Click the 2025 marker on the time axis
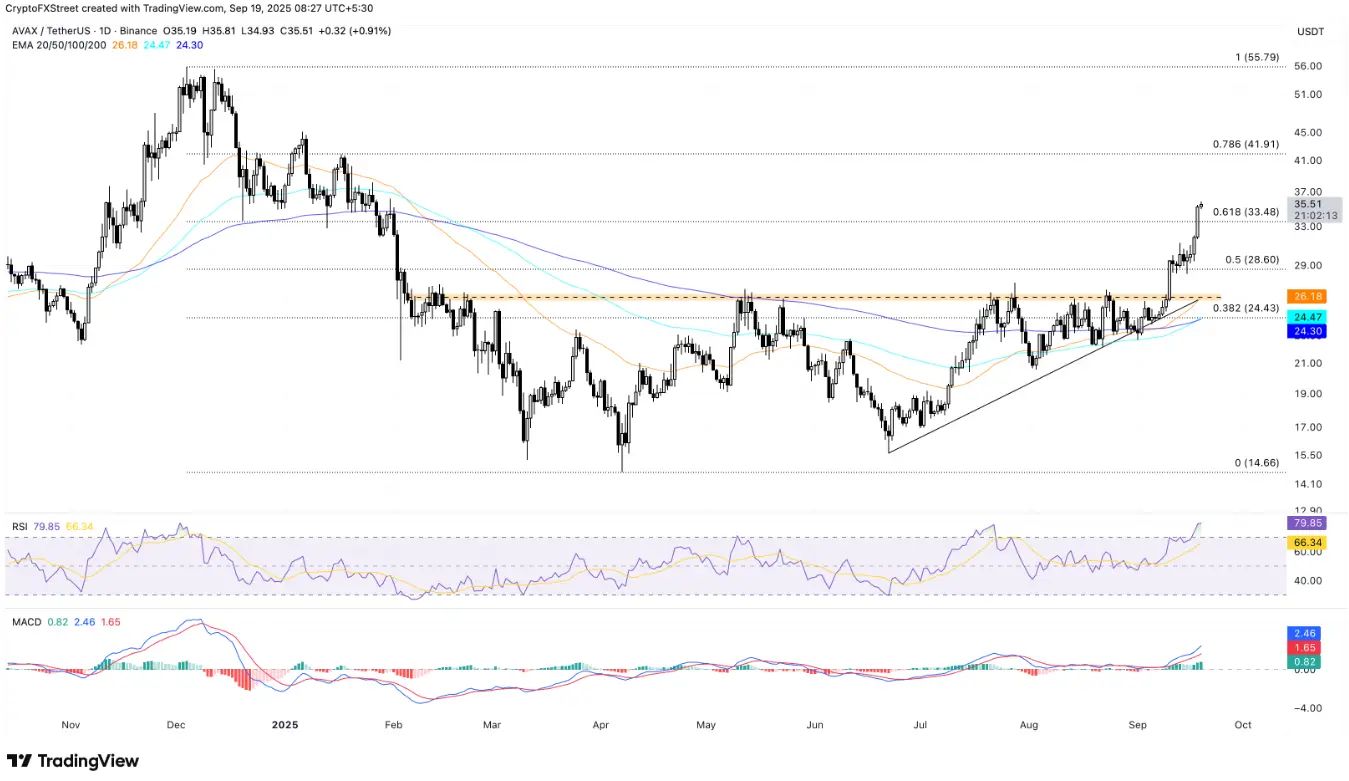This screenshot has width=1349, height=781. point(285,724)
